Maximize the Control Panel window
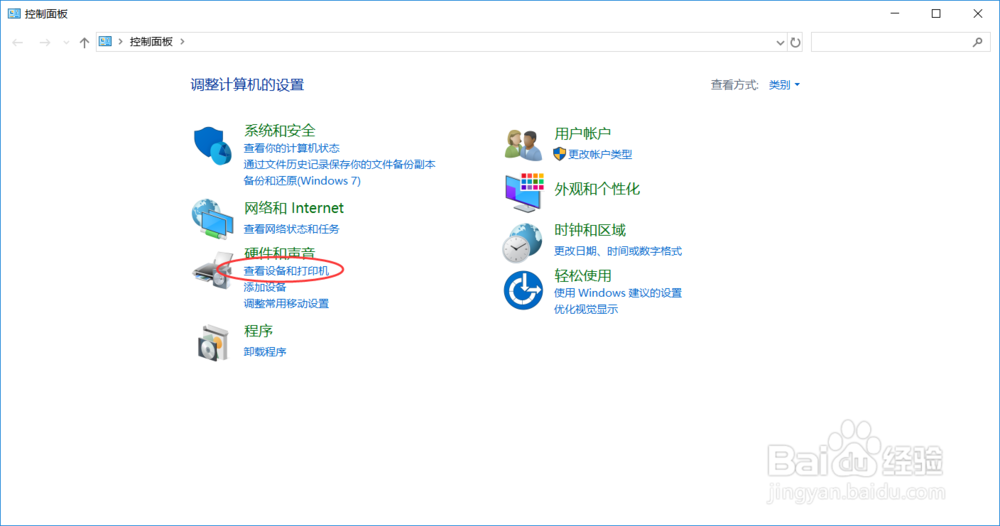The image size is (1000, 526). point(936,13)
